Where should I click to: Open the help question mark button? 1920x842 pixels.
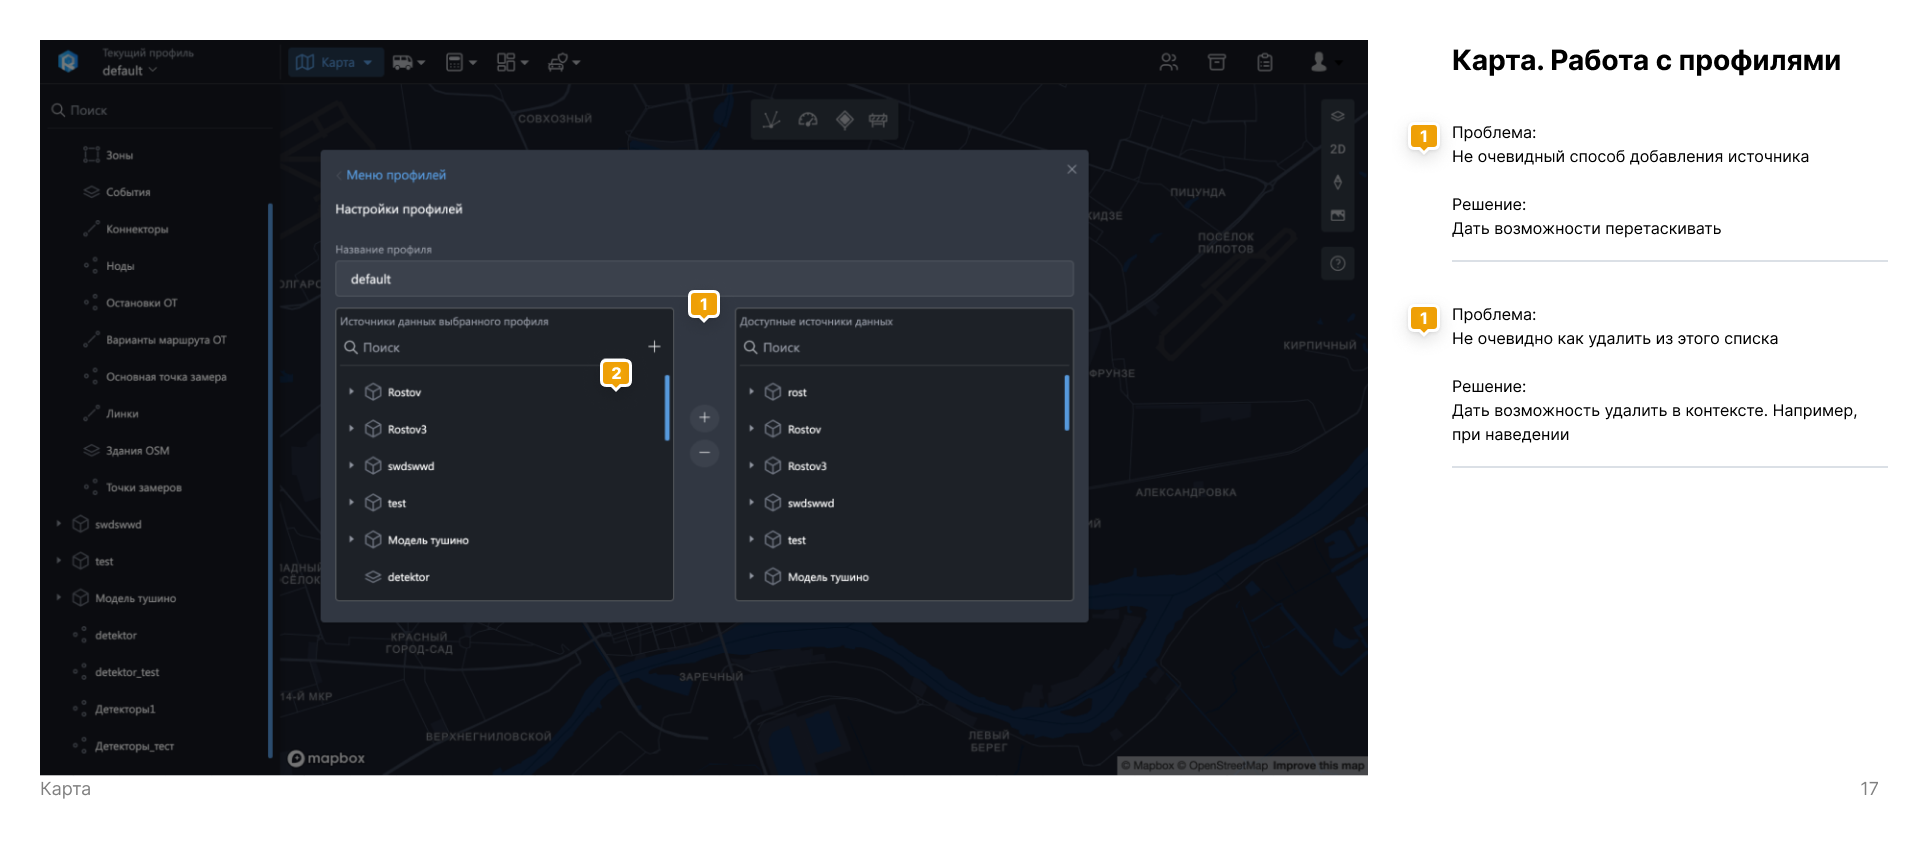coord(1338,264)
